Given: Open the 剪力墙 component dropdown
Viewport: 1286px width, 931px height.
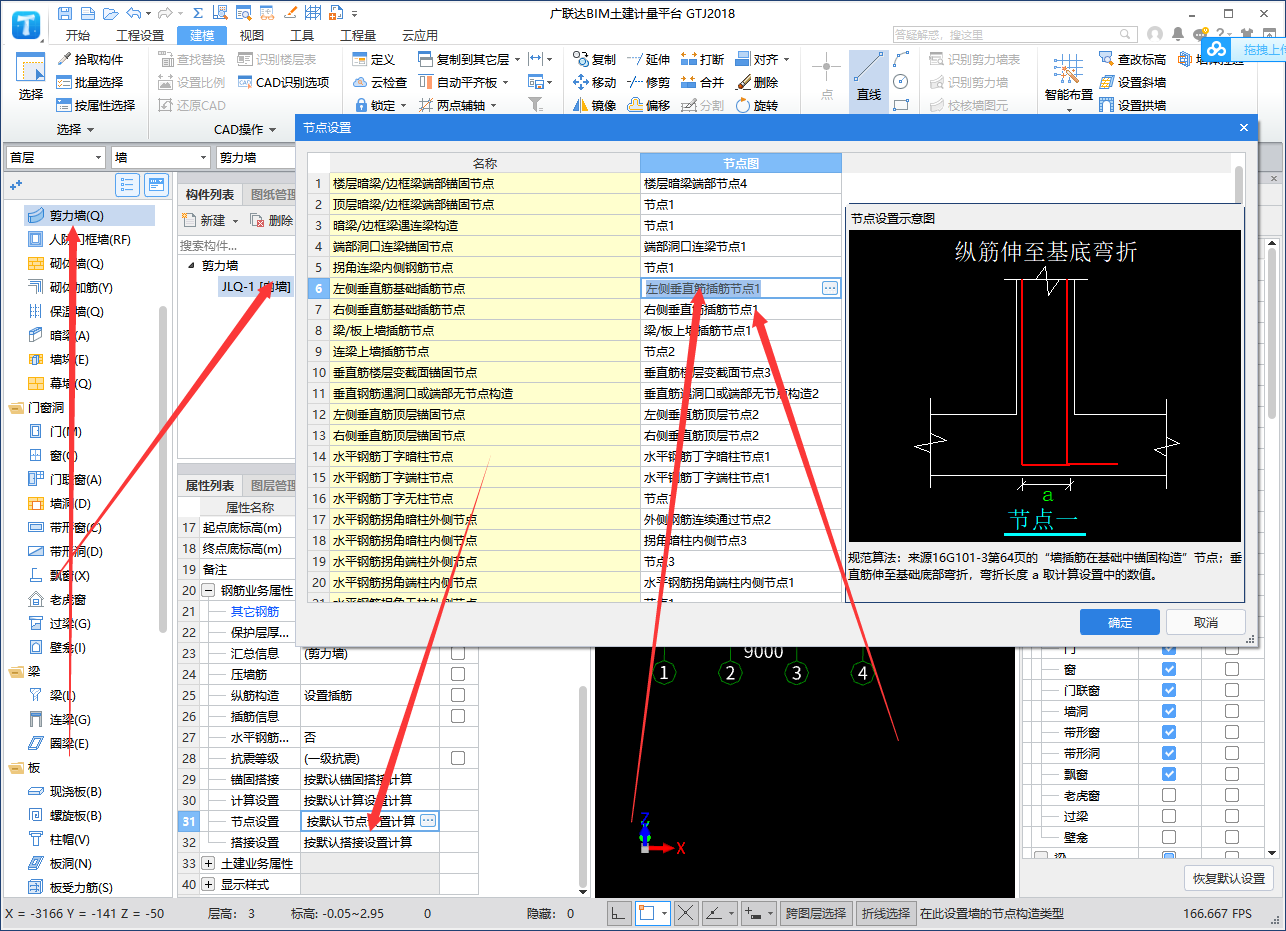Looking at the screenshot, I should coord(255,157).
